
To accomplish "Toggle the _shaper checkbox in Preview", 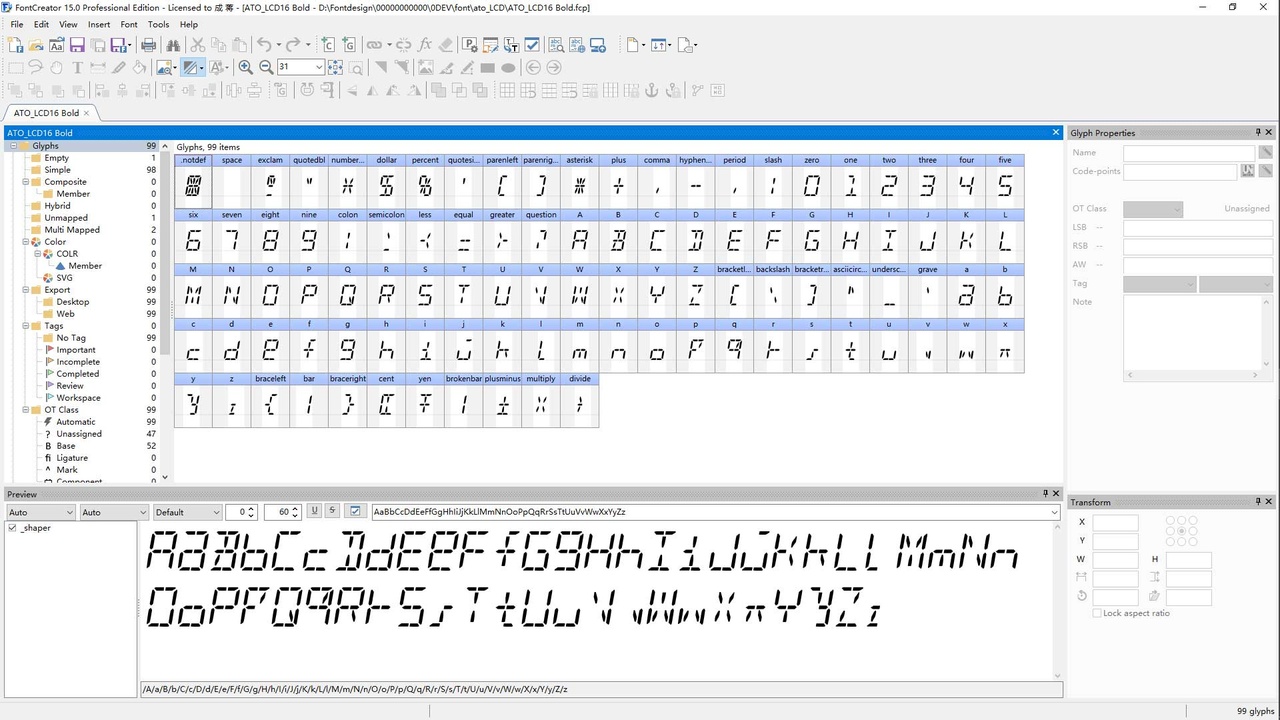I will point(12,528).
